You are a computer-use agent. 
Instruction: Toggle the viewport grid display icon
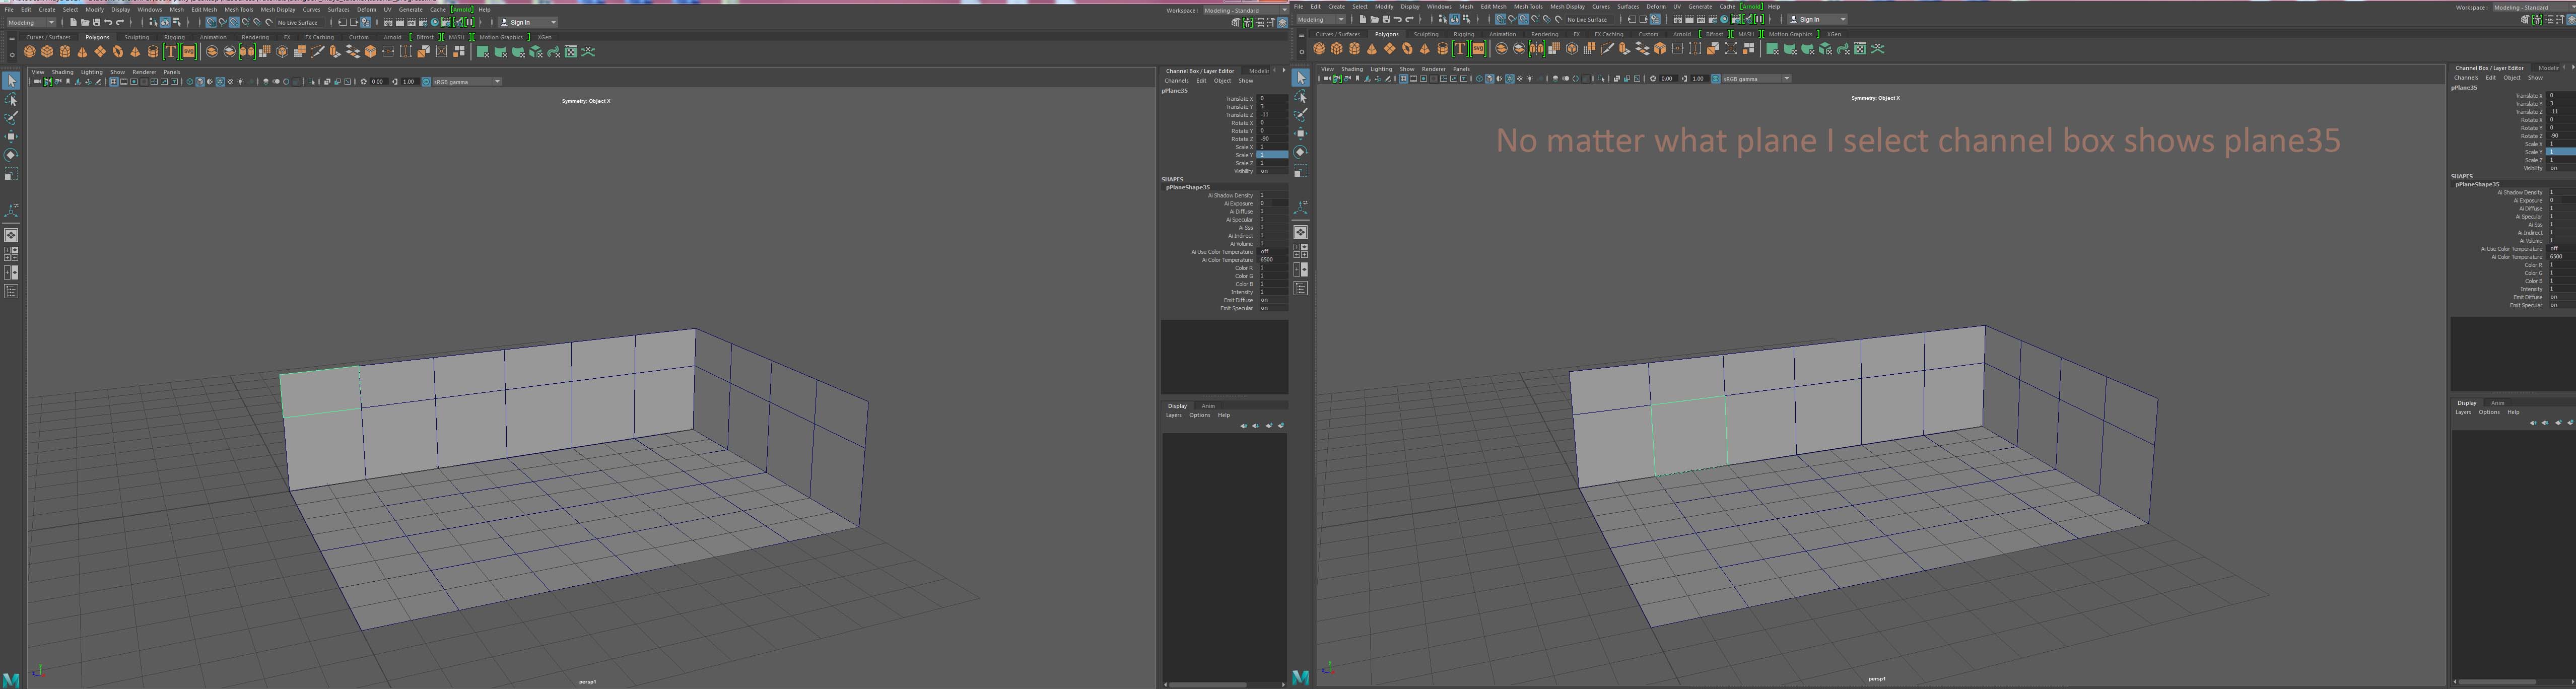[x=113, y=82]
